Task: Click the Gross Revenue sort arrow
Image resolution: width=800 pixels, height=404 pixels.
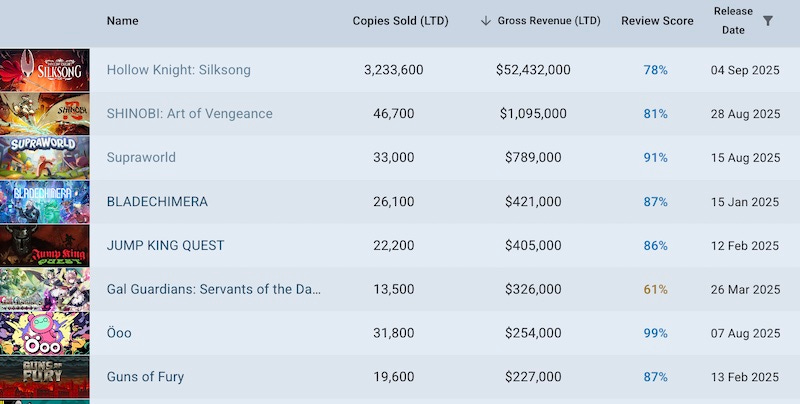Action: point(486,21)
